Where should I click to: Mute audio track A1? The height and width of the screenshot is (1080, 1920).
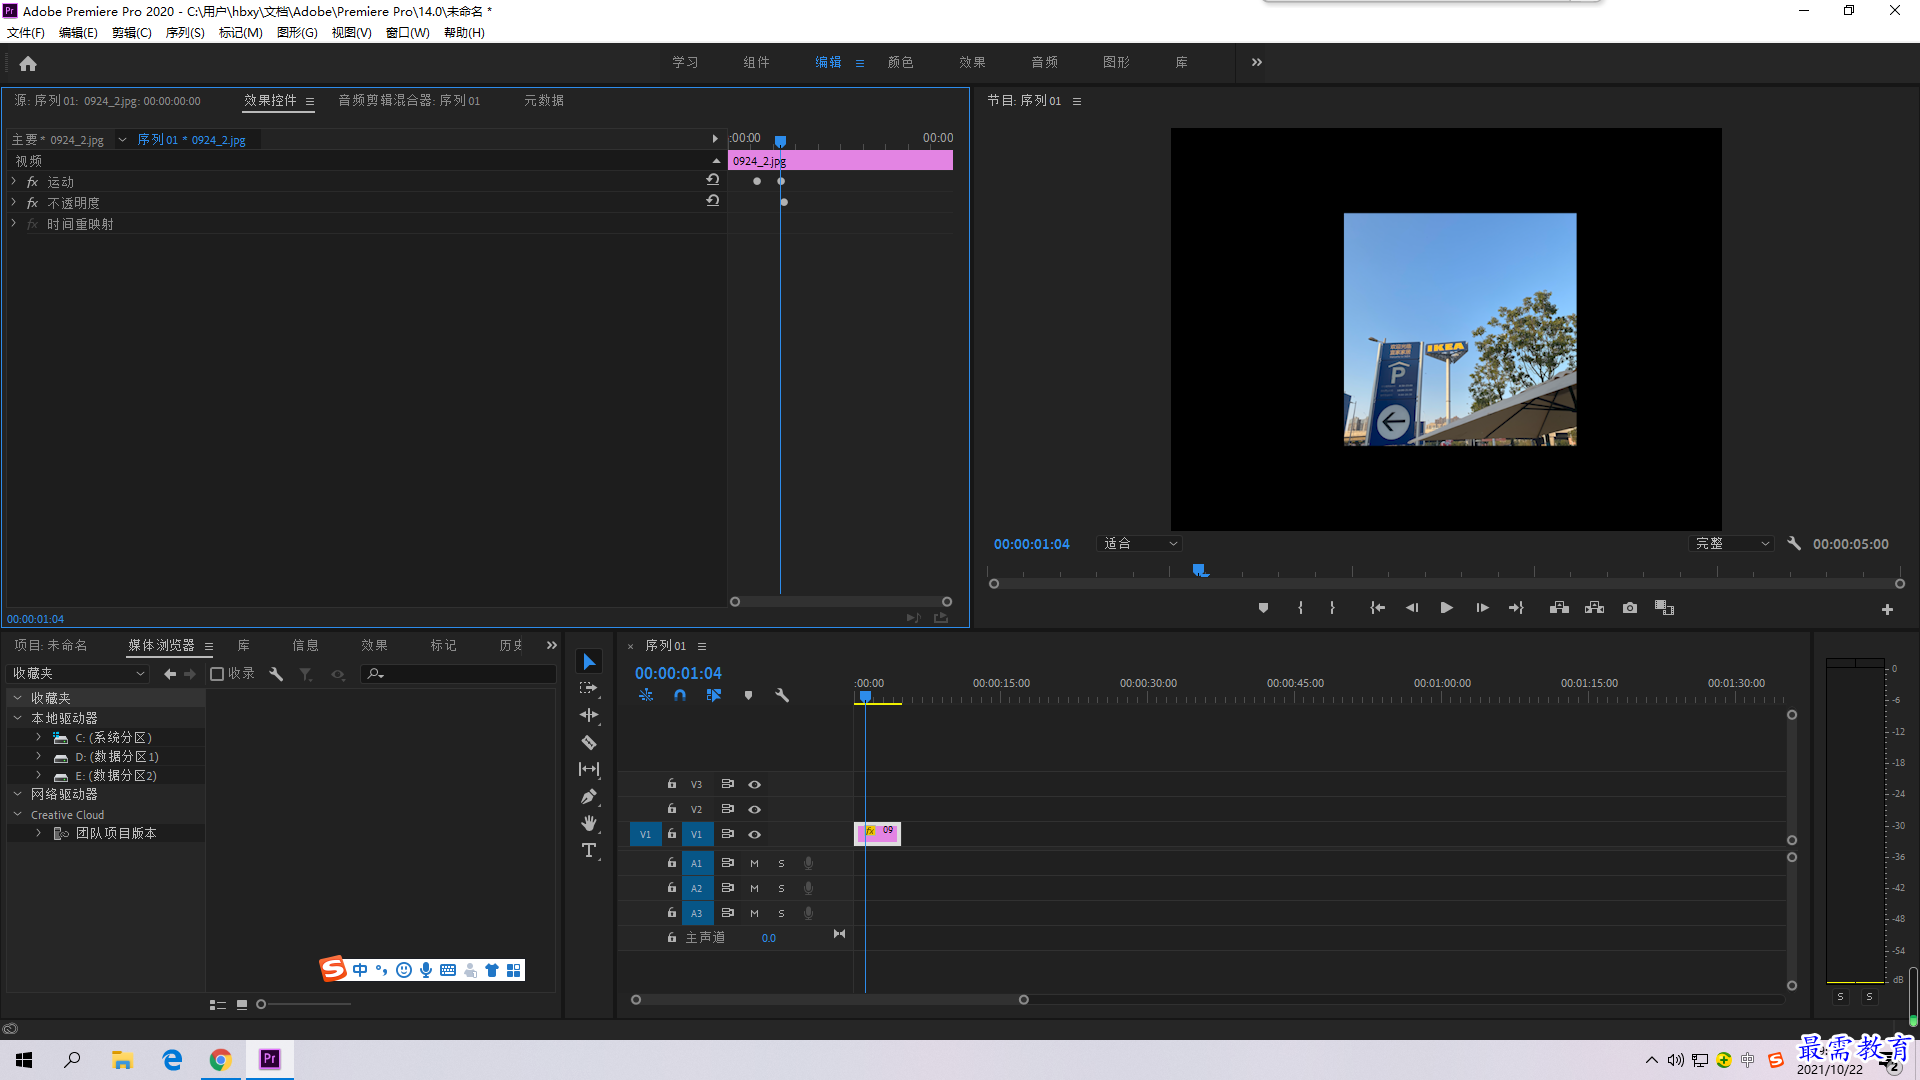coord(754,863)
